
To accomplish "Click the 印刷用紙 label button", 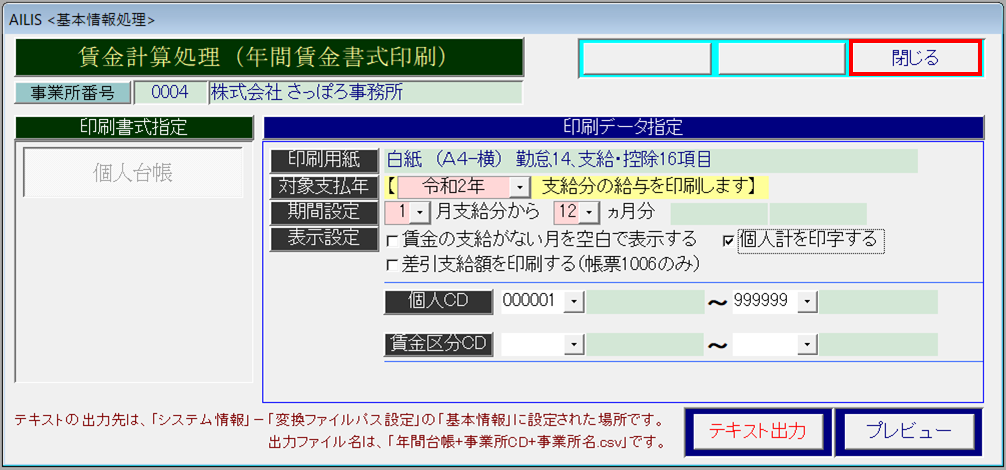I will coord(324,161).
